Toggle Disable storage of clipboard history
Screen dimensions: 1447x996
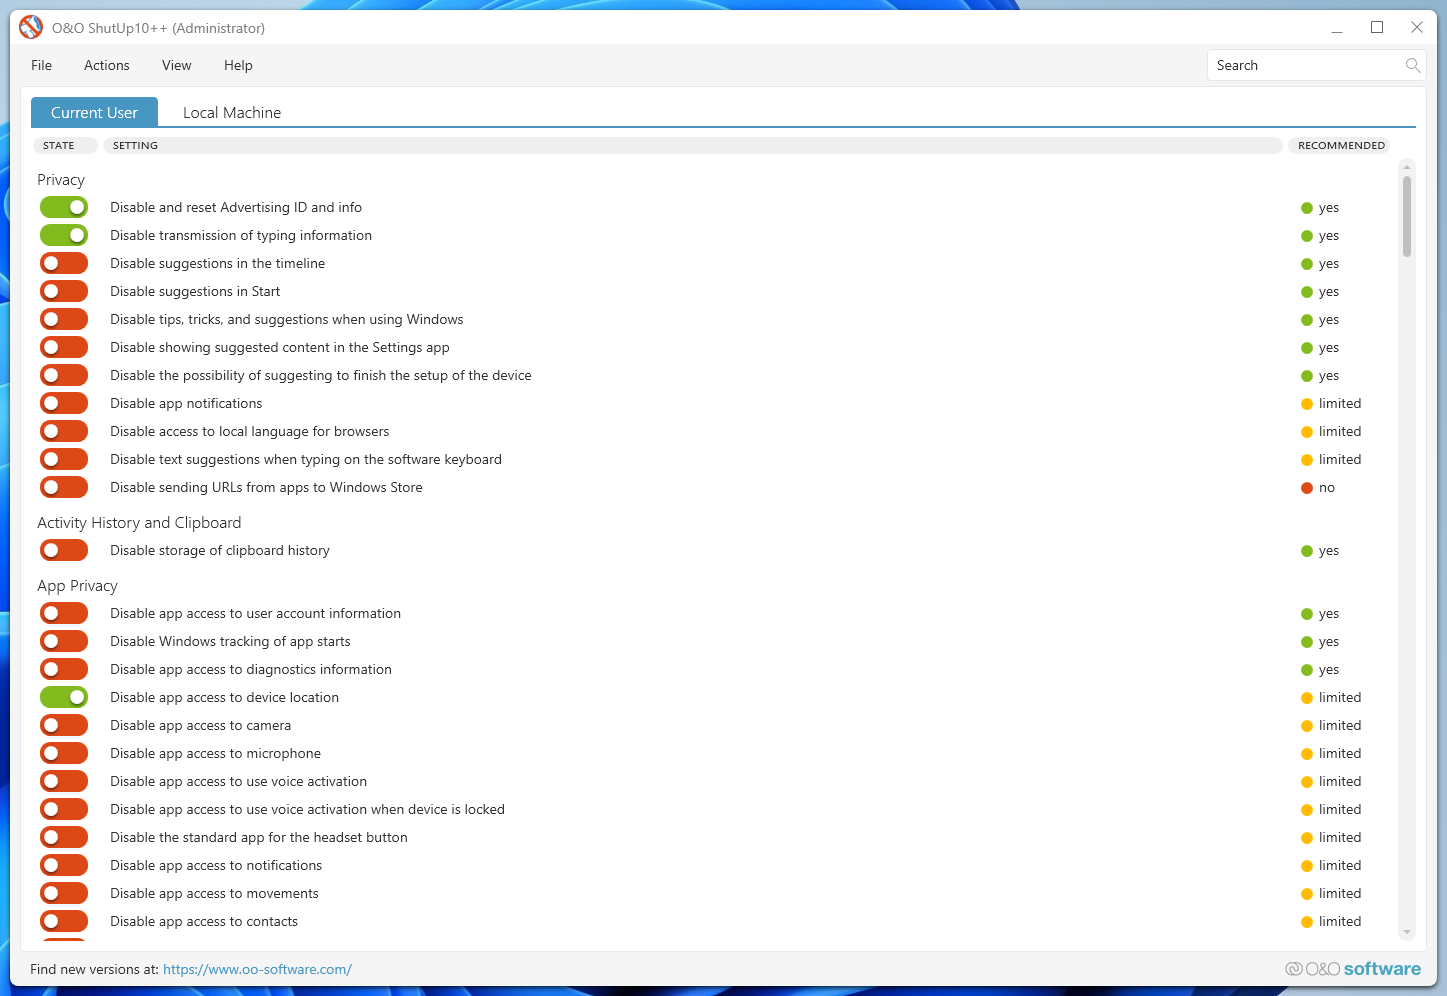64,550
